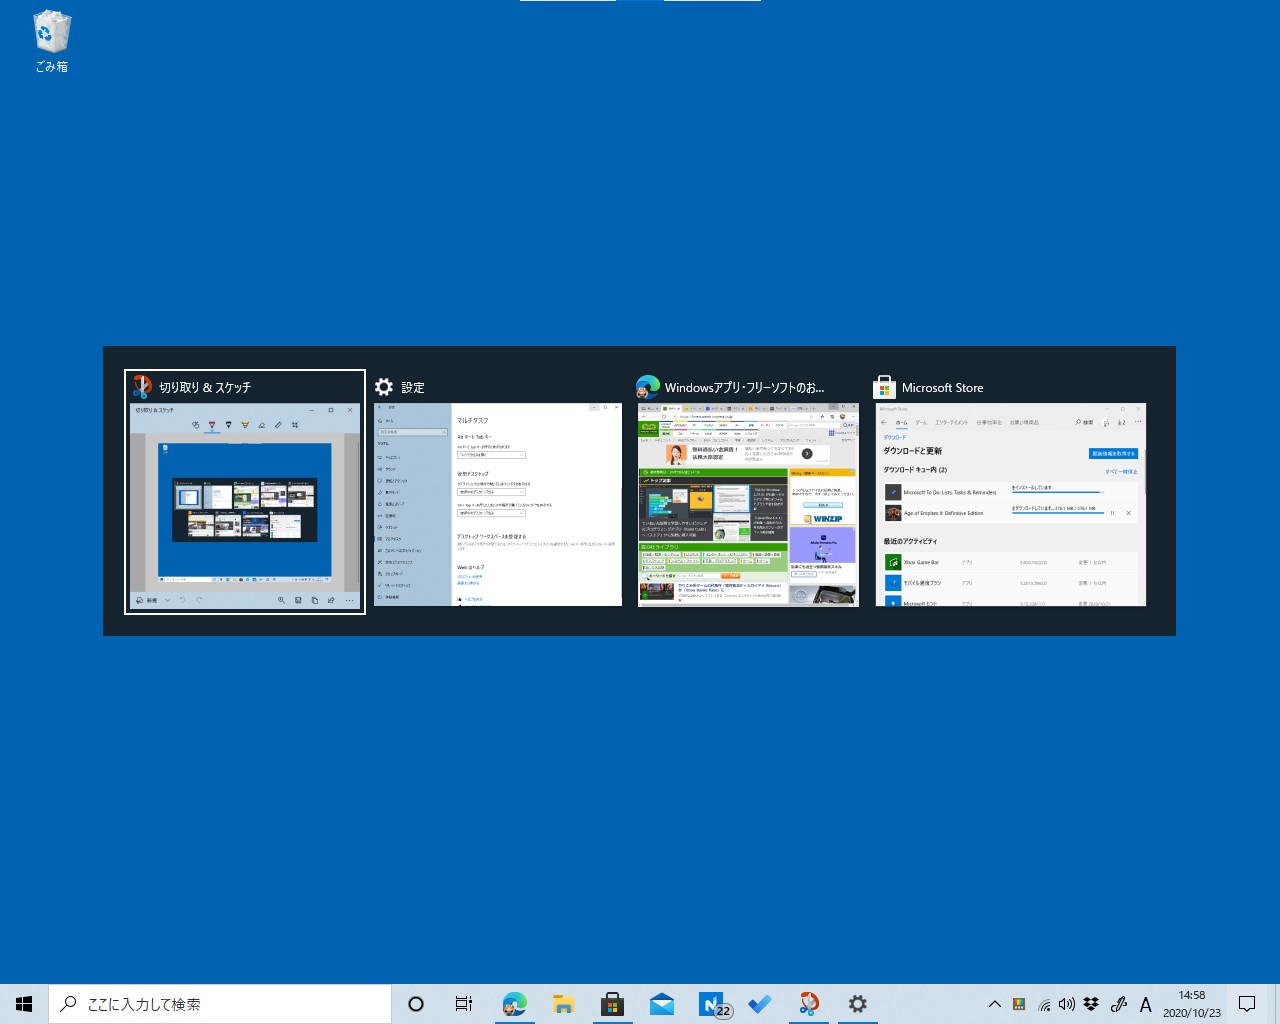1280x1024 pixels.
Task: Open Cortana from the taskbar circle icon
Action: 416,1004
